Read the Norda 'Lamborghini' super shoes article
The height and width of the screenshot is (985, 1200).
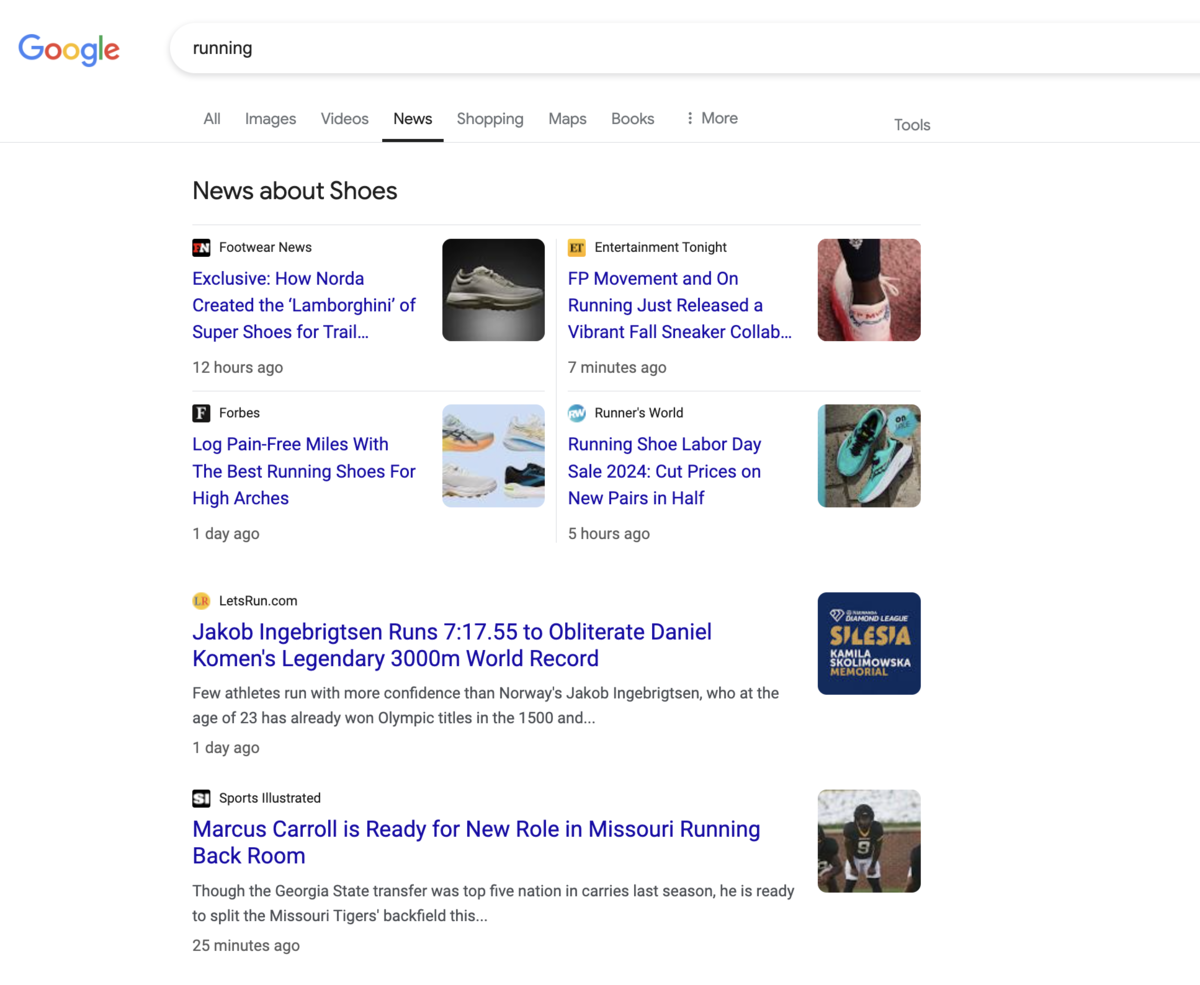(x=303, y=305)
